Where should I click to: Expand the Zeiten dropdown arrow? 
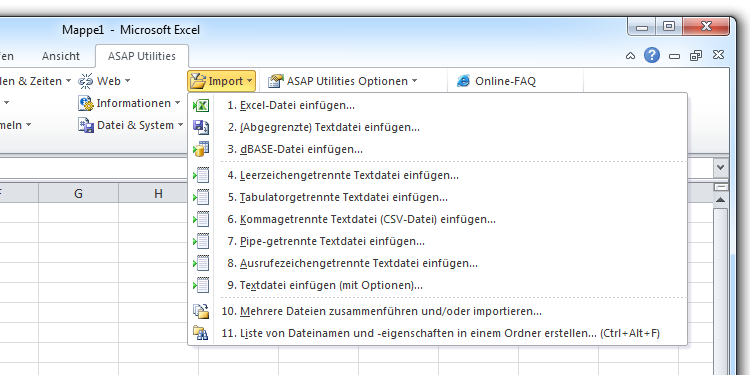(68, 81)
